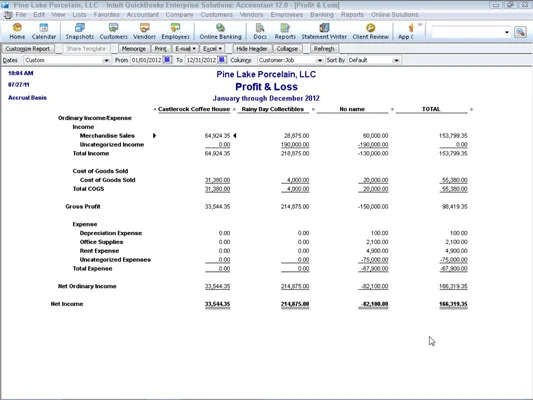The image size is (533, 400).
Task: Open the Home icon in toolbar
Action: coord(17,31)
